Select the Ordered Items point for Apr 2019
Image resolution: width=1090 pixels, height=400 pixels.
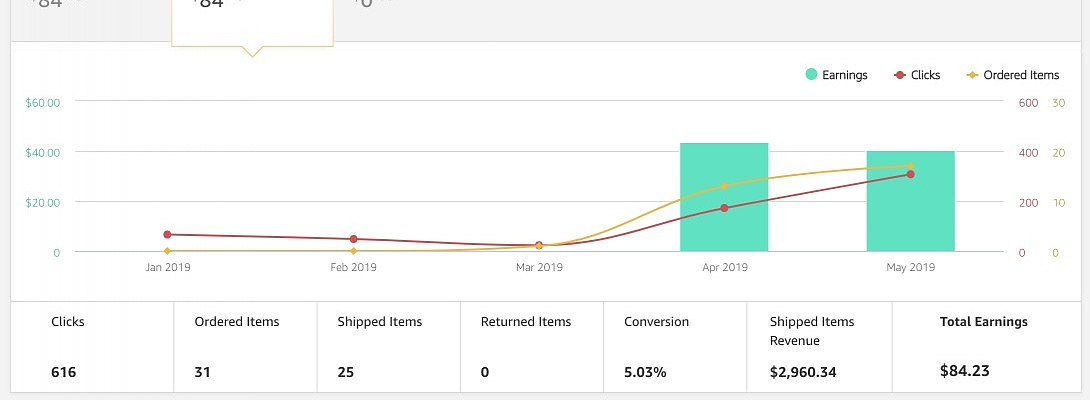tap(724, 186)
